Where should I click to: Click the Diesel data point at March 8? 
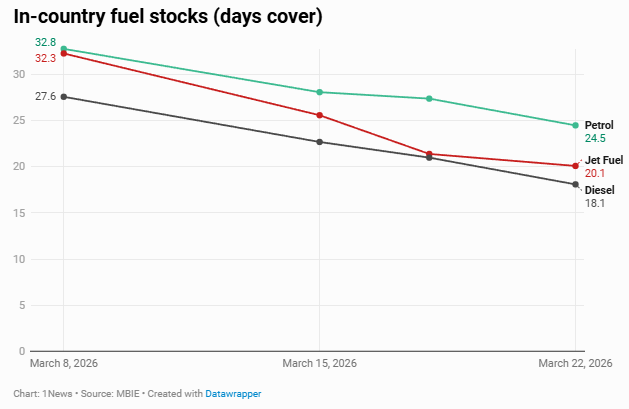click(x=64, y=97)
